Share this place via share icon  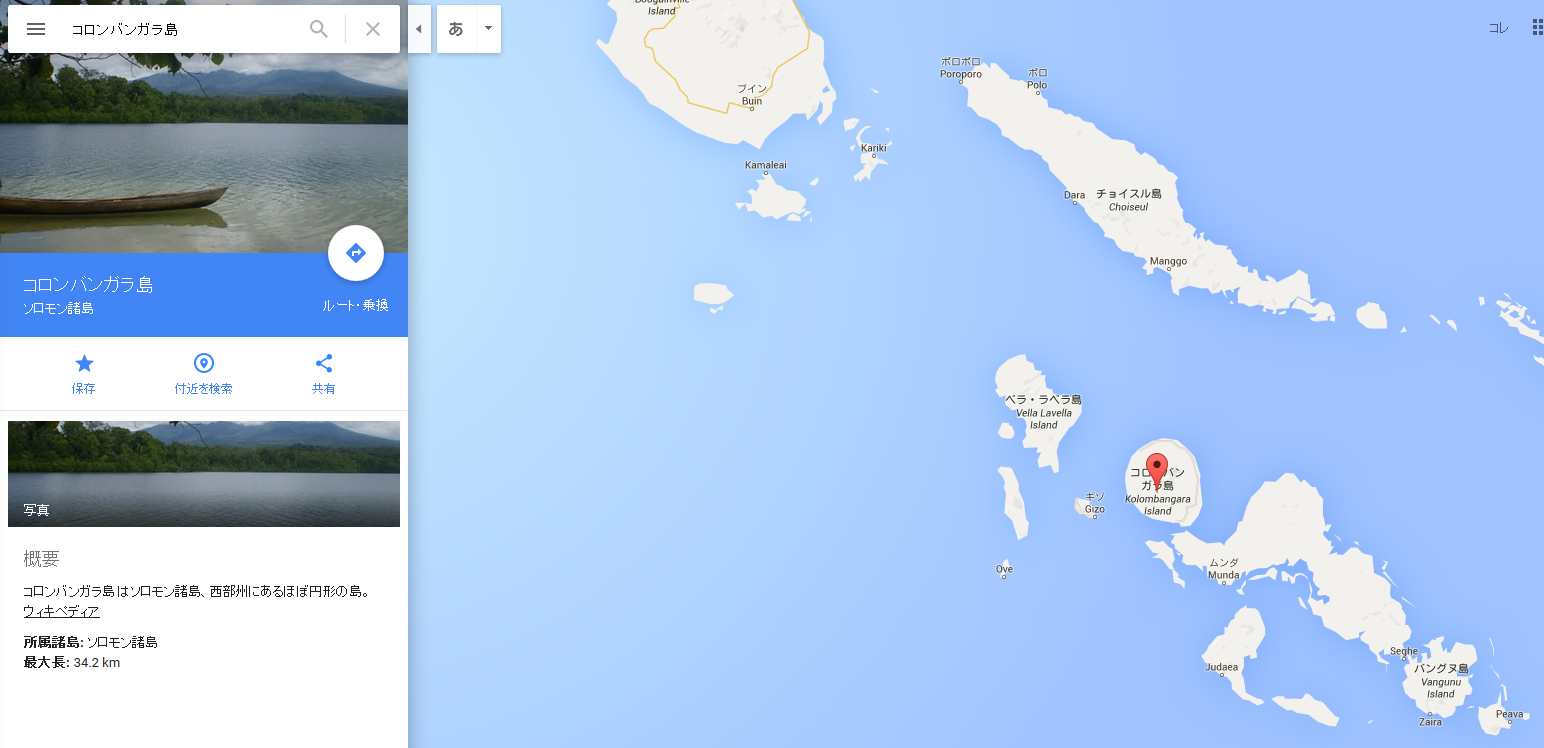(323, 374)
